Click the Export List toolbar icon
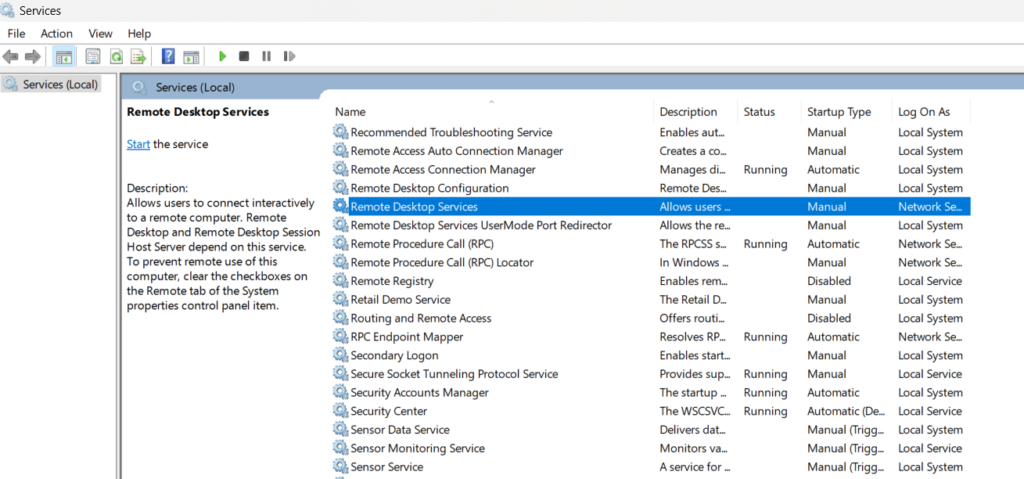Image resolution: width=1024 pixels, height=479 pixels. coord(138,57)
